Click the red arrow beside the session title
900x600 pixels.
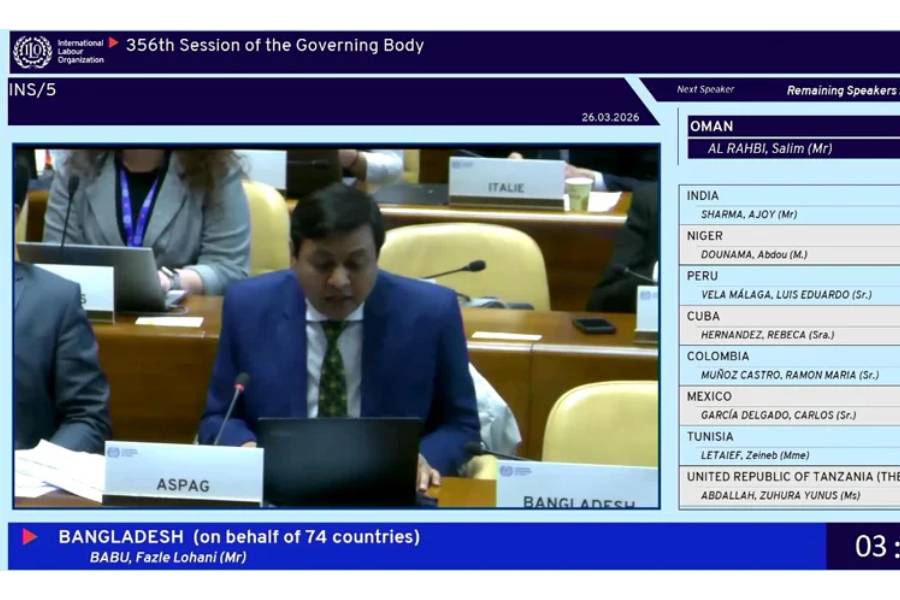coord(113,43)
